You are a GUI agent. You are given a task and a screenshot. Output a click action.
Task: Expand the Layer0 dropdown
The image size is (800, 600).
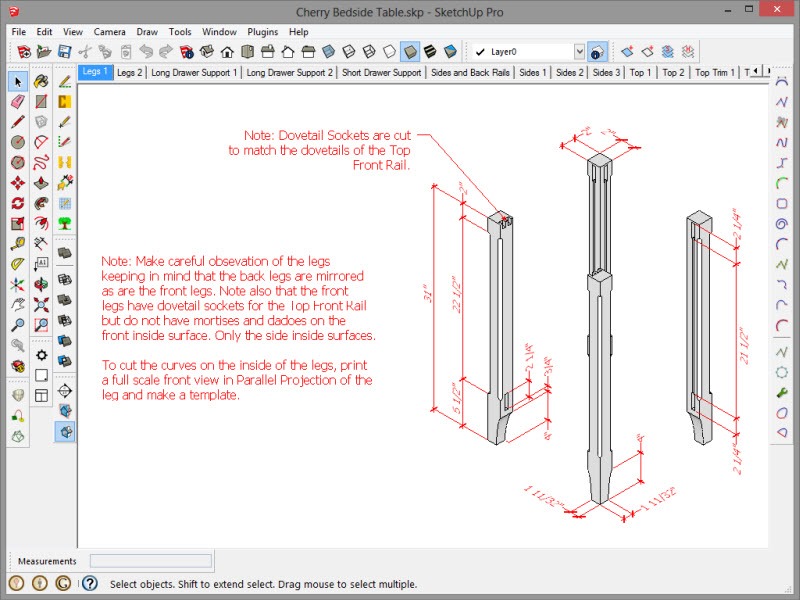(579, 51)
